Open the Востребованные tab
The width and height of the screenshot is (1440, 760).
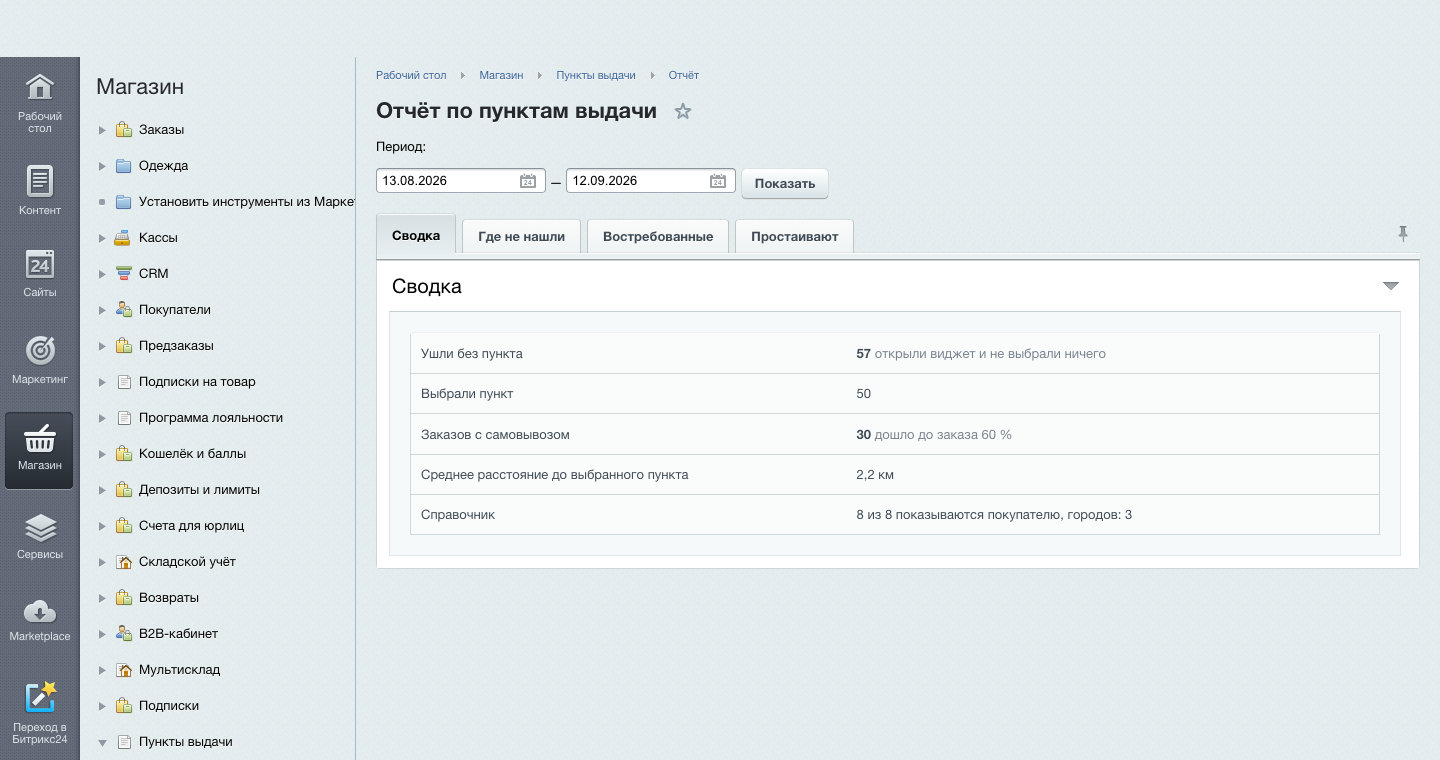tap(658, 236)
